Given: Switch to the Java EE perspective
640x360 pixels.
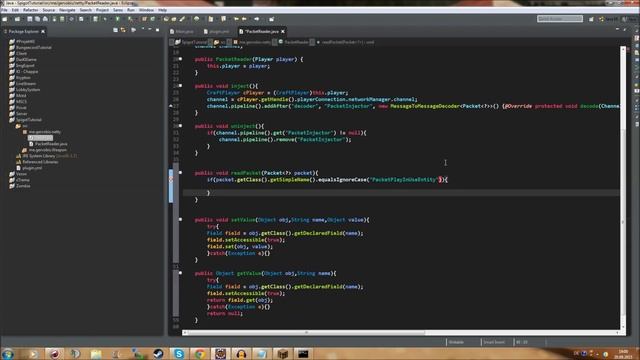Looking at the screenshot, I should coord(608,19).
